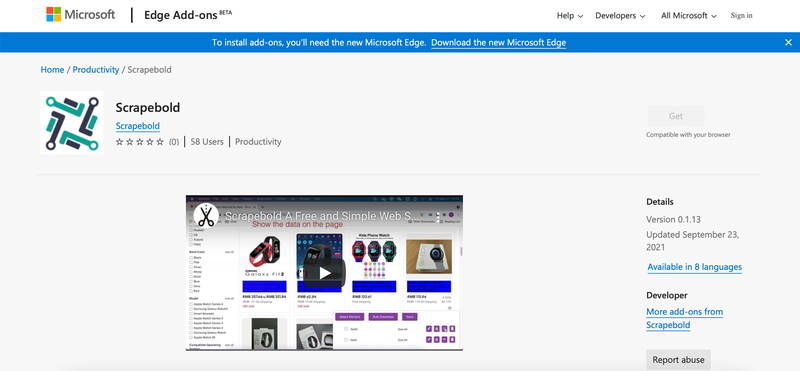Go to Home breadcrumb
The height and width of the screenshot is (371, 800).
coord(52,69)
